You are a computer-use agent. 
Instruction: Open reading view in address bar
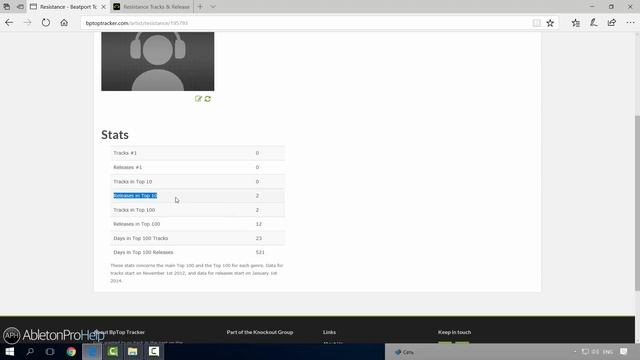click(537, 23)
